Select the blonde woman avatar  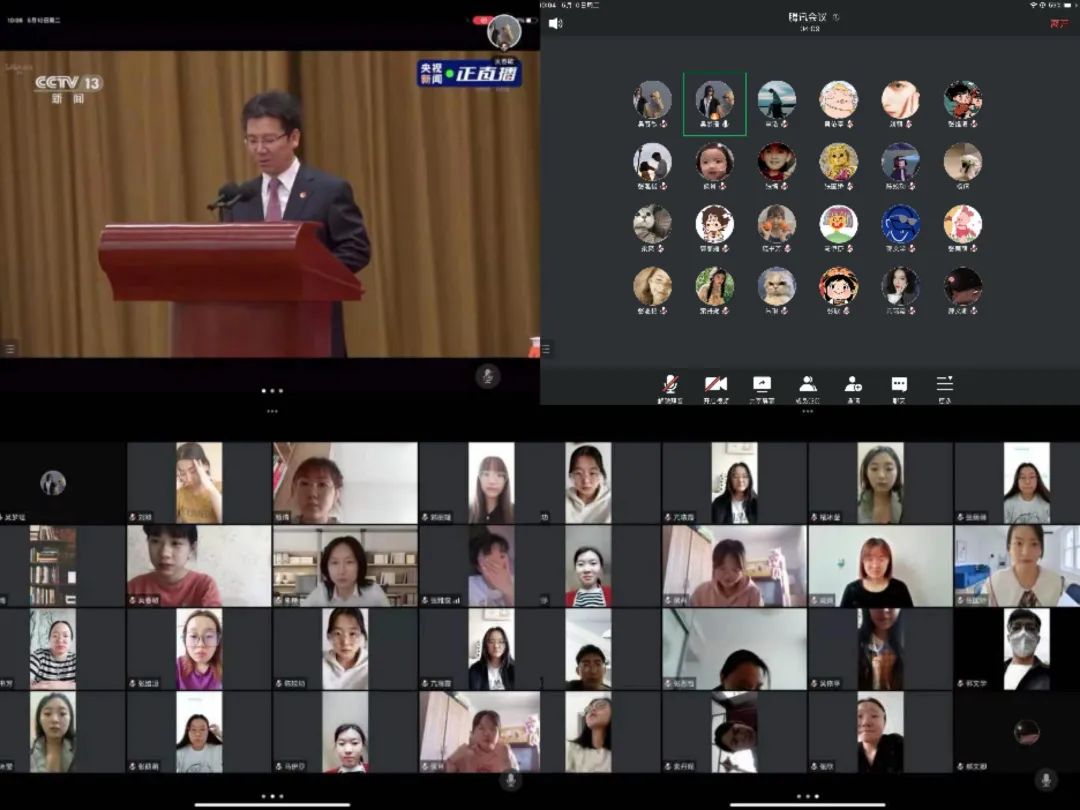click(x=652, y=286)
